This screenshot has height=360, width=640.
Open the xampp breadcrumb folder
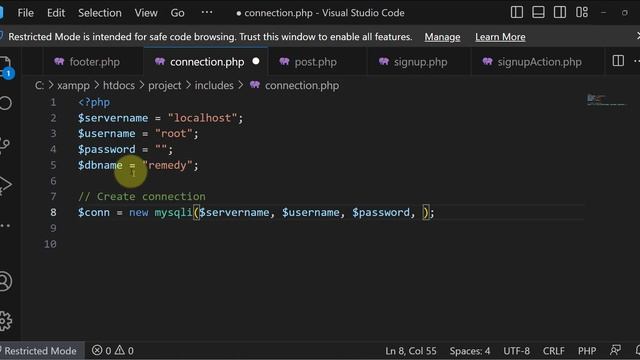pyautogui.click(x=73, y=85)
